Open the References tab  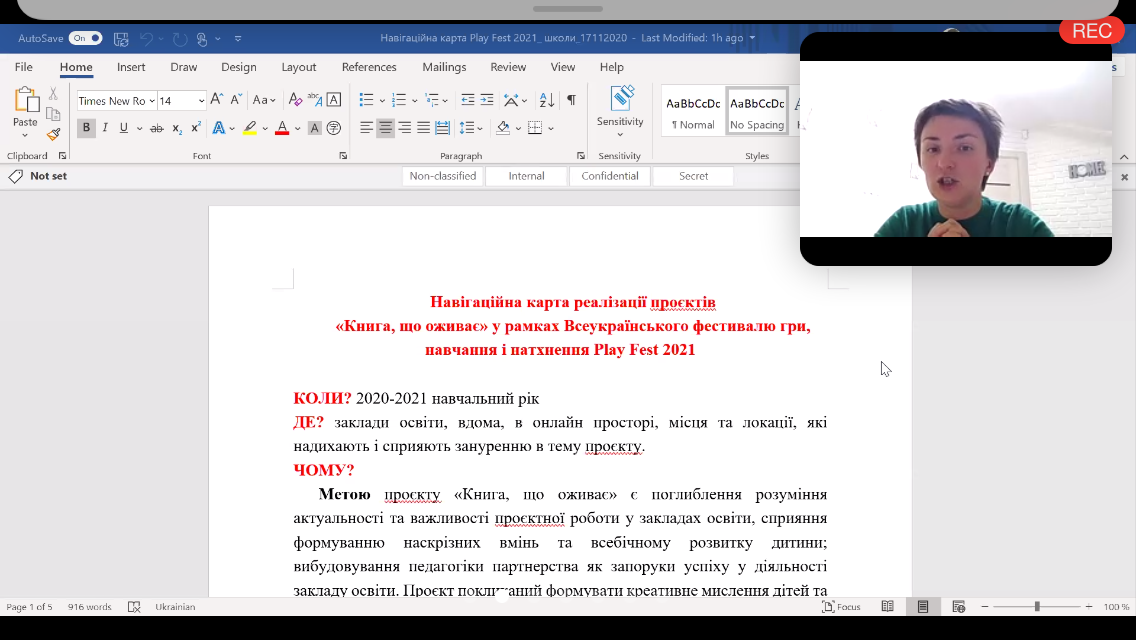[x=369, y=67]
